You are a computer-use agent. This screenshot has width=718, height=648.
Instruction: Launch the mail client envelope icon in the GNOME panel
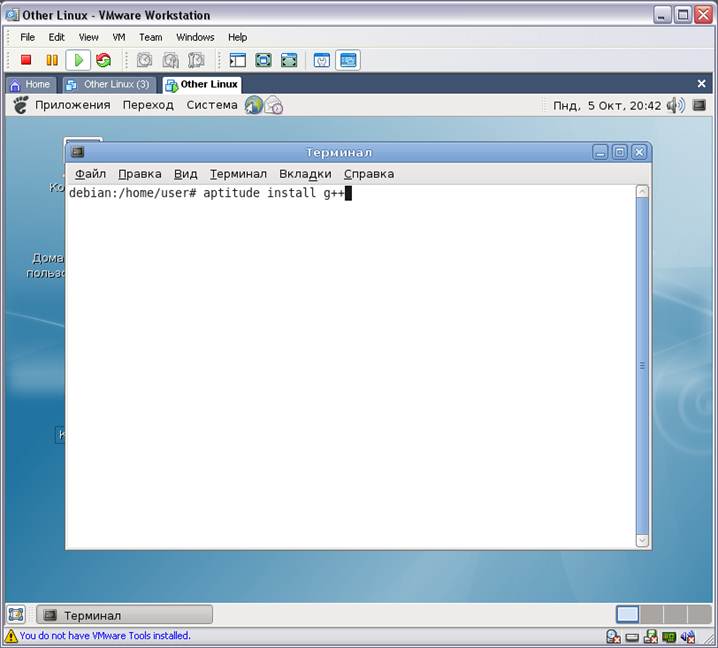coord(274,105)
